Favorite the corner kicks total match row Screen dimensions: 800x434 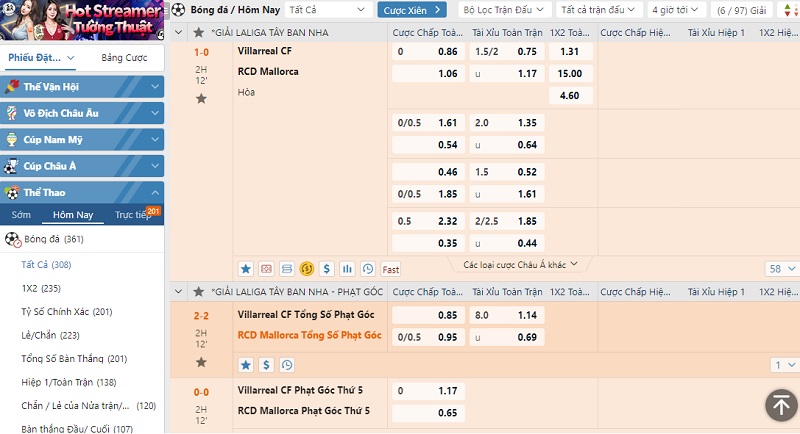click(245, 365)
